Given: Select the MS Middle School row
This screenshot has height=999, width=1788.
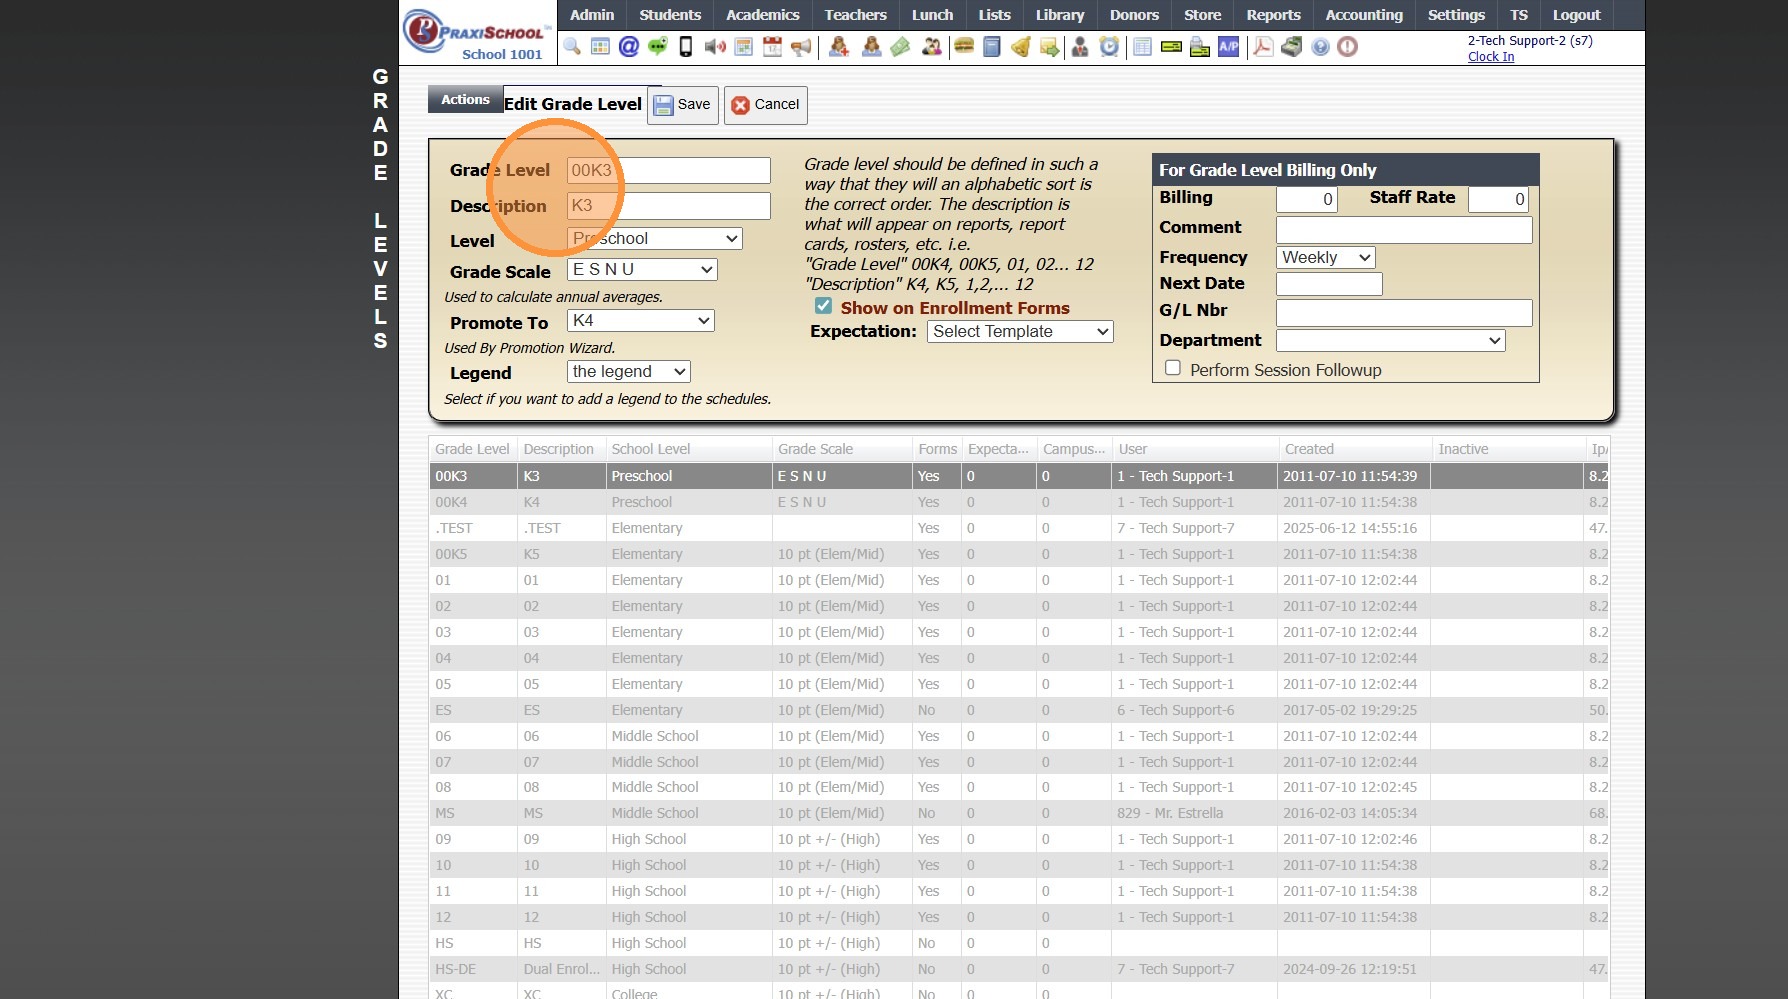Looking at the screenshot, I should pyautogui.click(x=1019, y=813).
